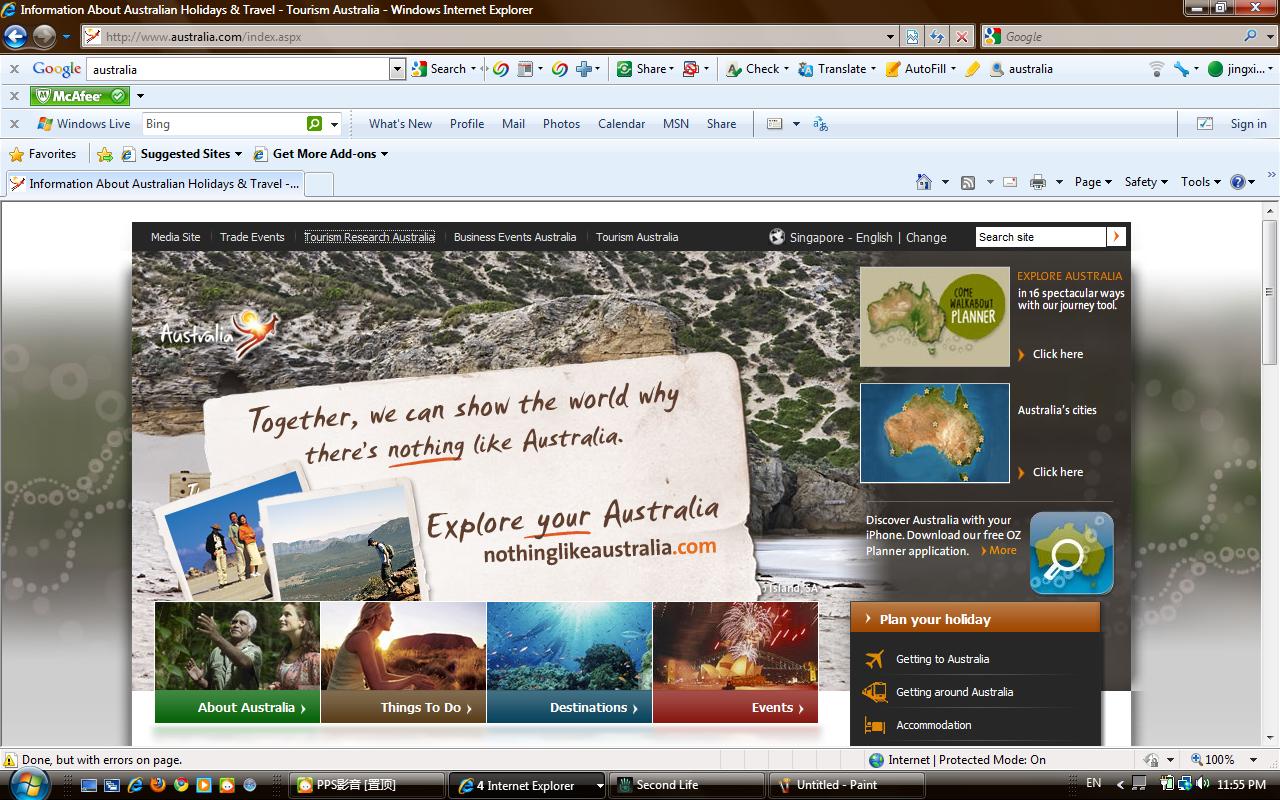Open Getting around Australia link
1280x800 pixels.
pyautogui.click(x=954, y=692)
